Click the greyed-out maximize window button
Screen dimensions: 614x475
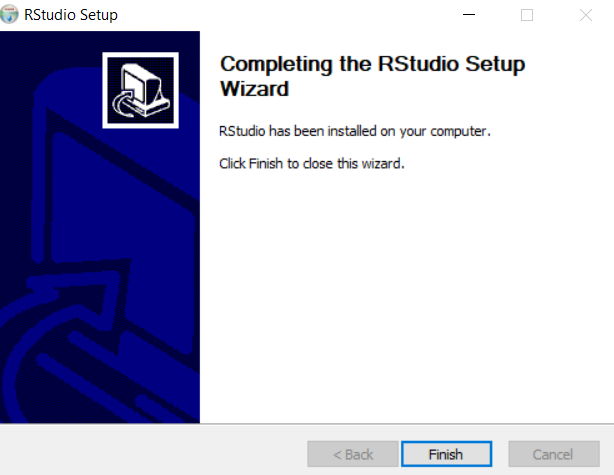[x=527, y=15]
